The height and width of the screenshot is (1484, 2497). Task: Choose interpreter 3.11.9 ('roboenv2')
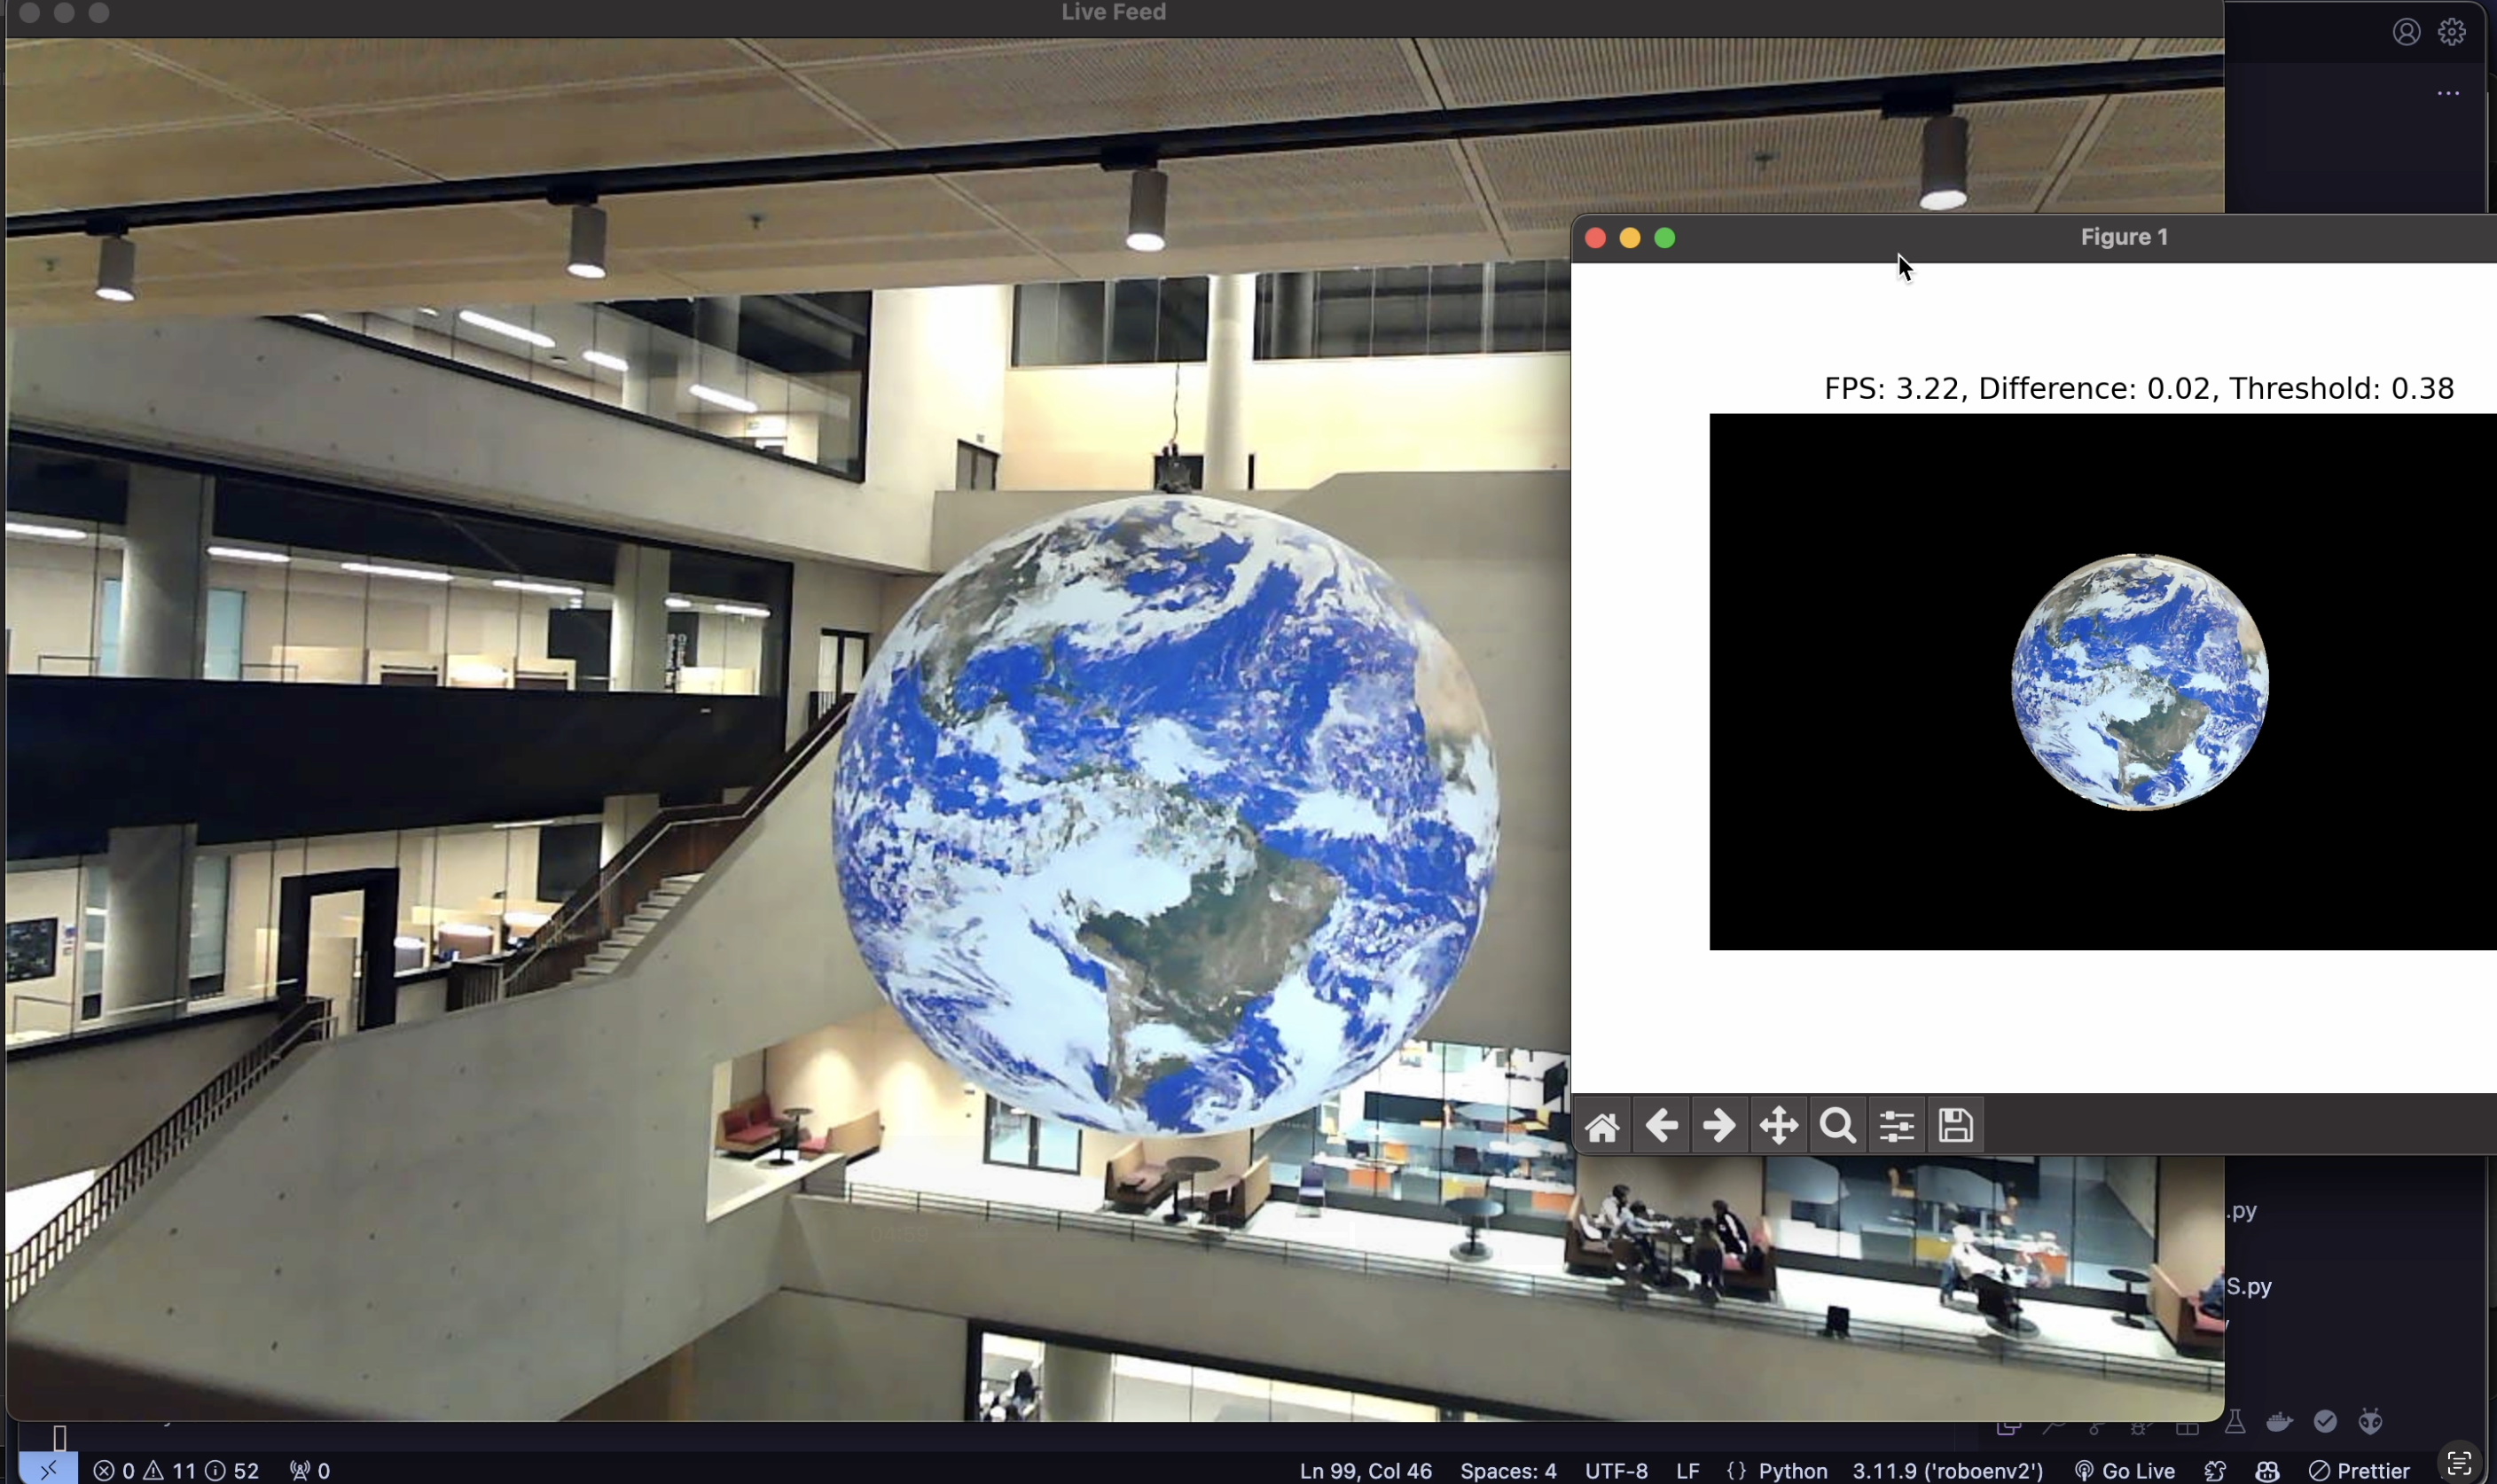[1947, 1470]
